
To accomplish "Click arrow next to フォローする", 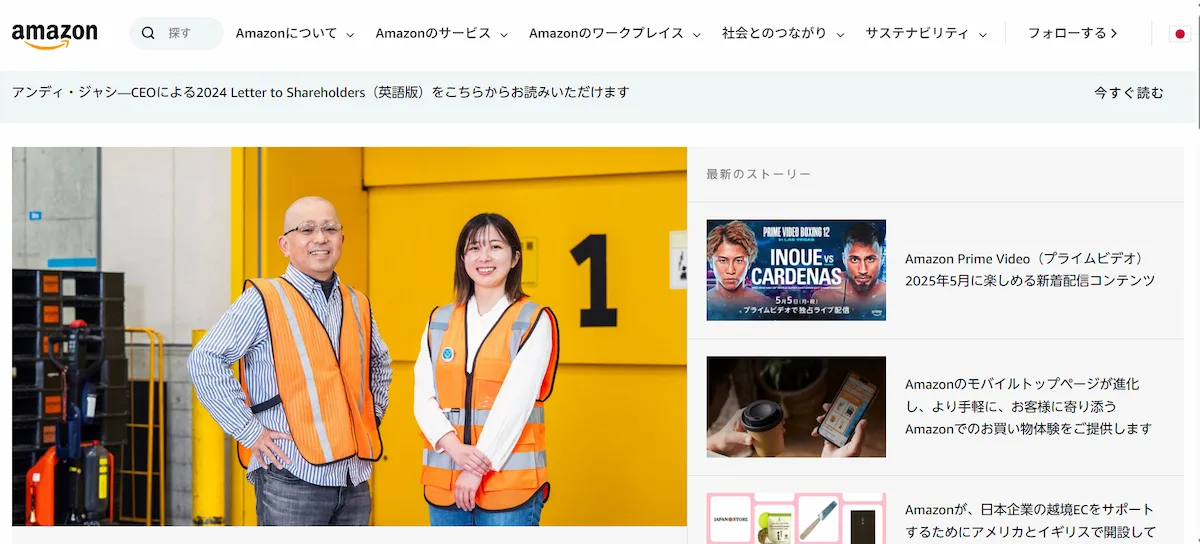I will click(x=1114, y=33).
